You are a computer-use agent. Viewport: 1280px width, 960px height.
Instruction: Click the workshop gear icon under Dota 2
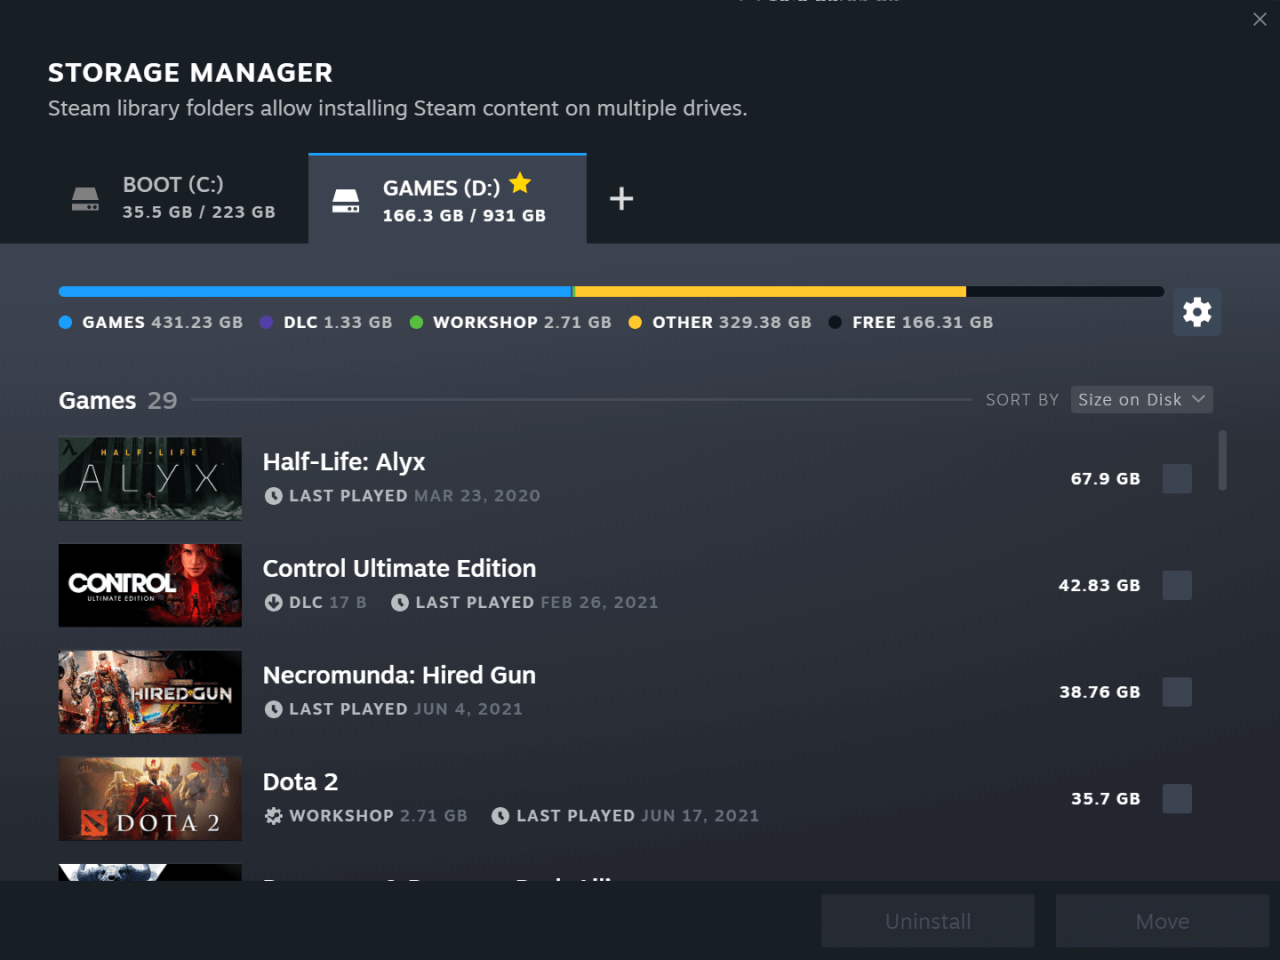click(272, 815)
